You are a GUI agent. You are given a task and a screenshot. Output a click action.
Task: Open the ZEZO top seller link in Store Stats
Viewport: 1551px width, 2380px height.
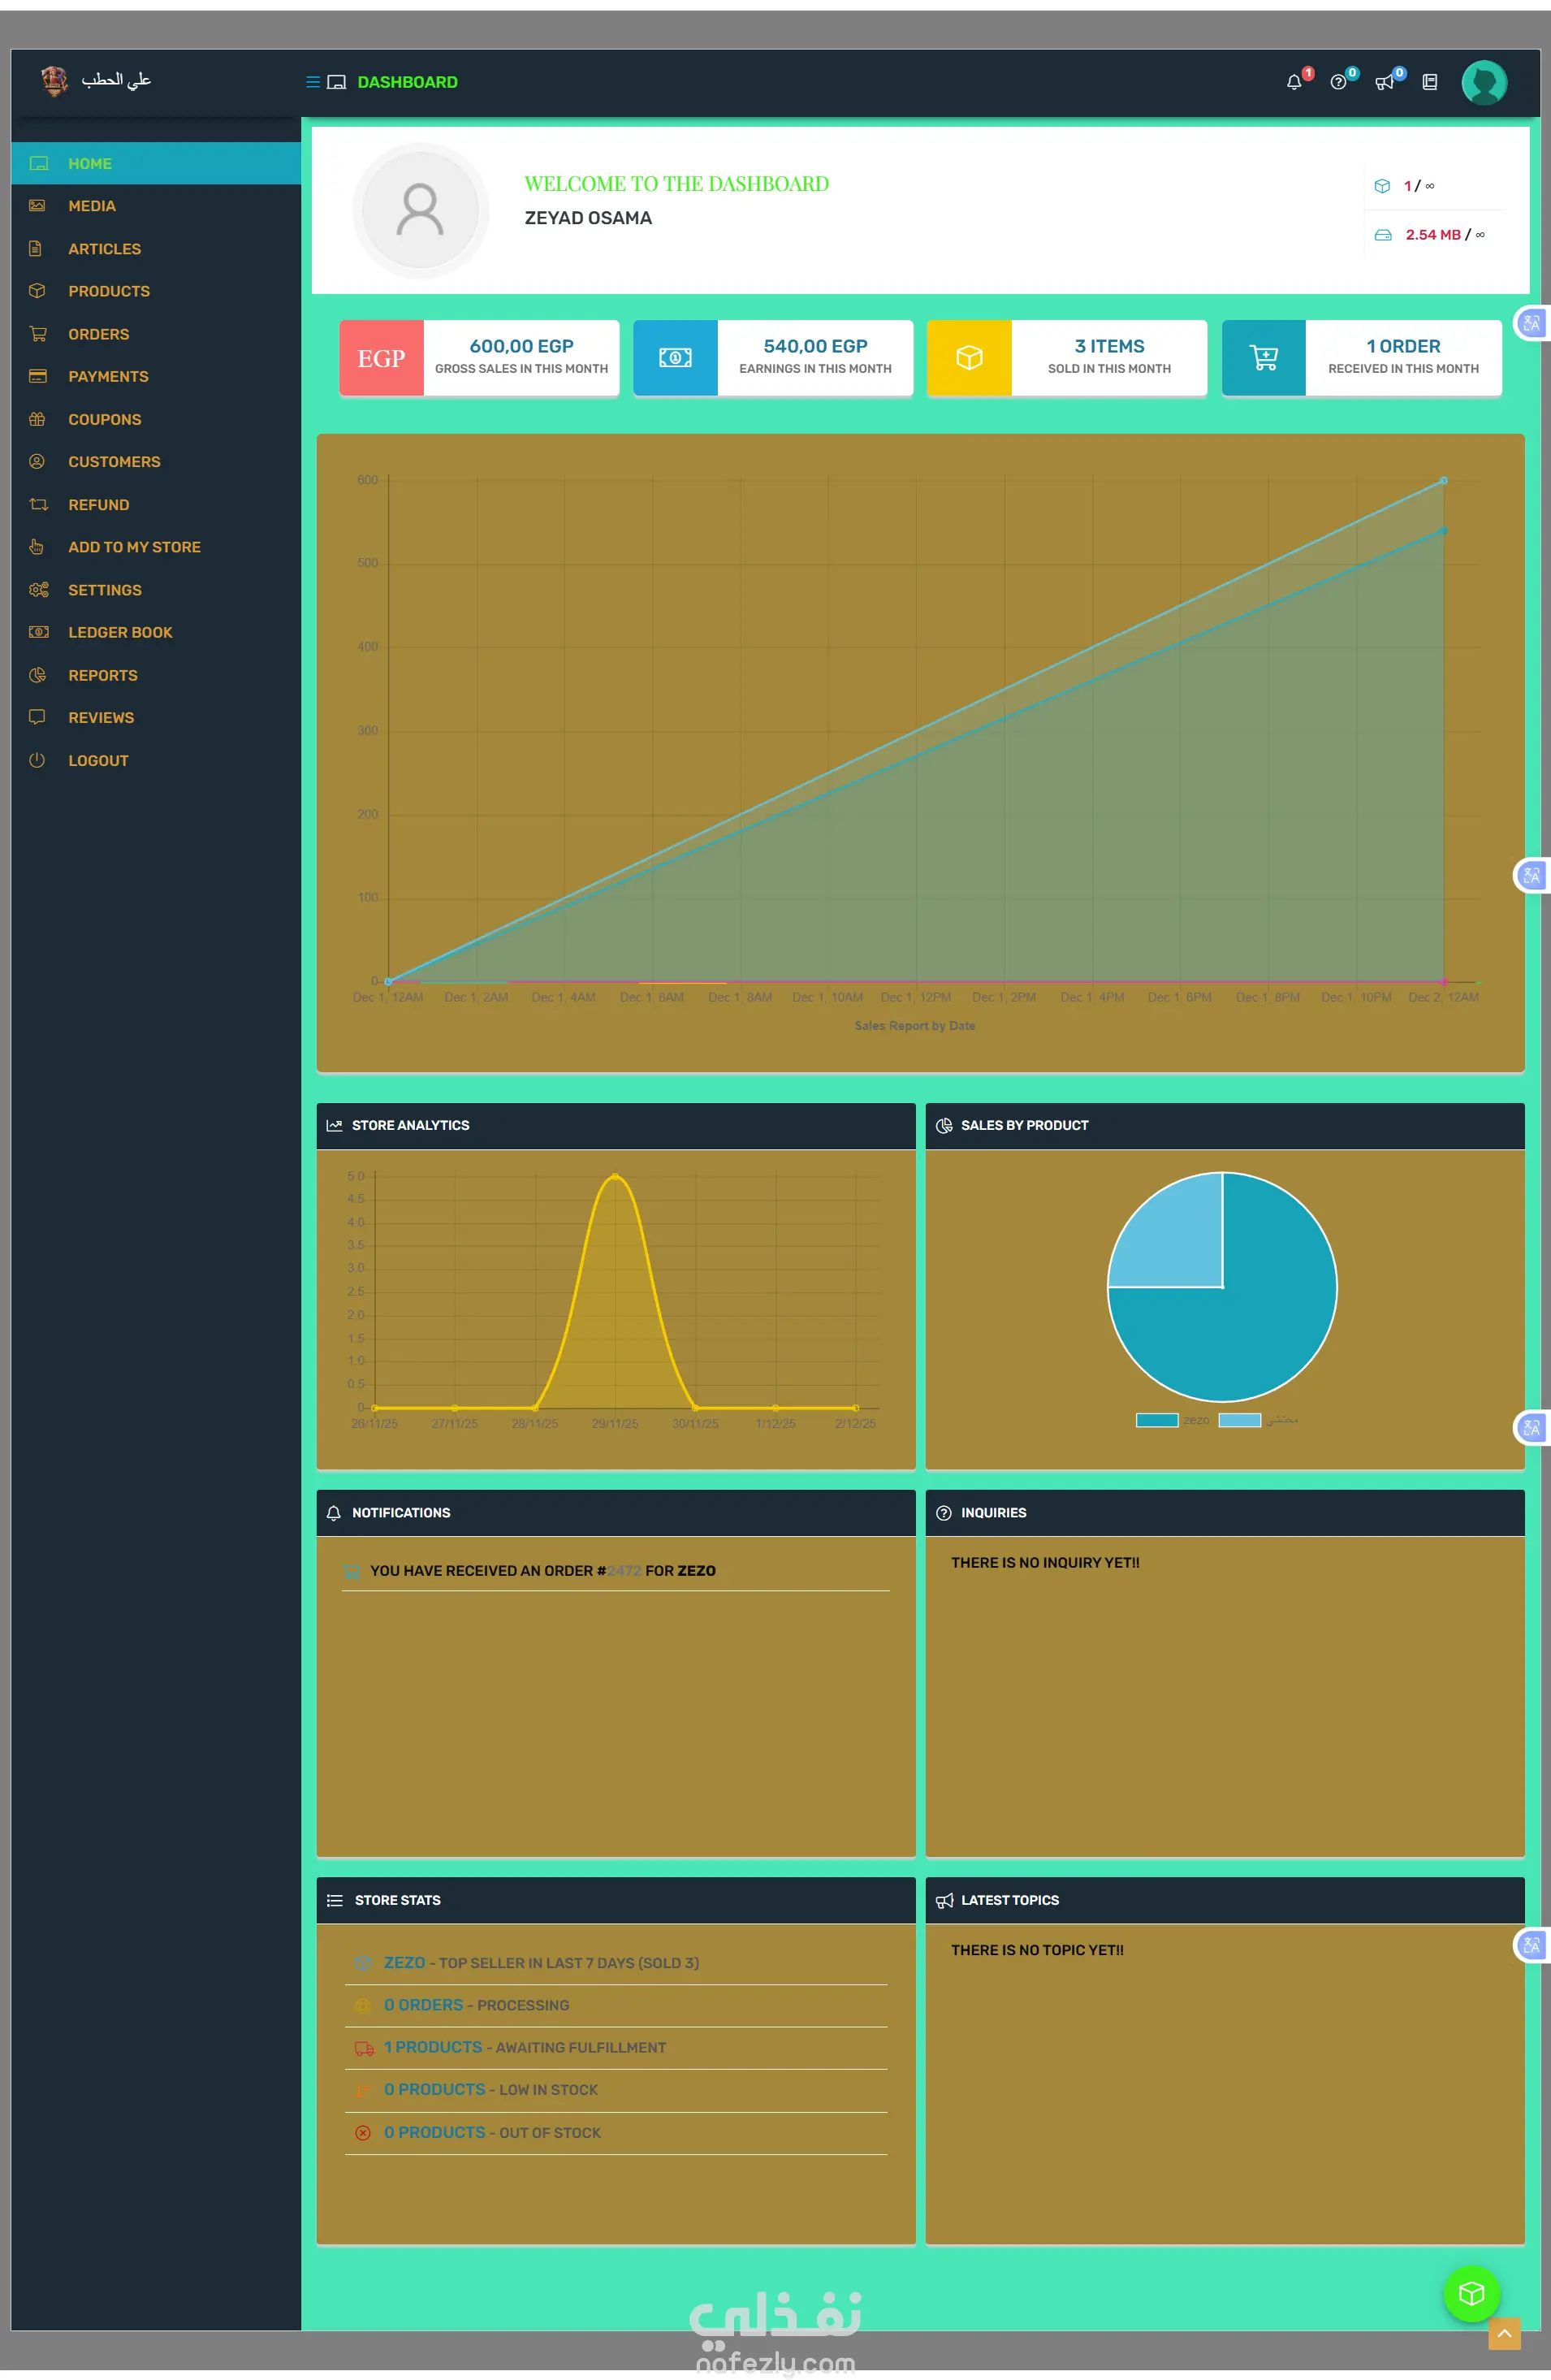click(404, 1963)
